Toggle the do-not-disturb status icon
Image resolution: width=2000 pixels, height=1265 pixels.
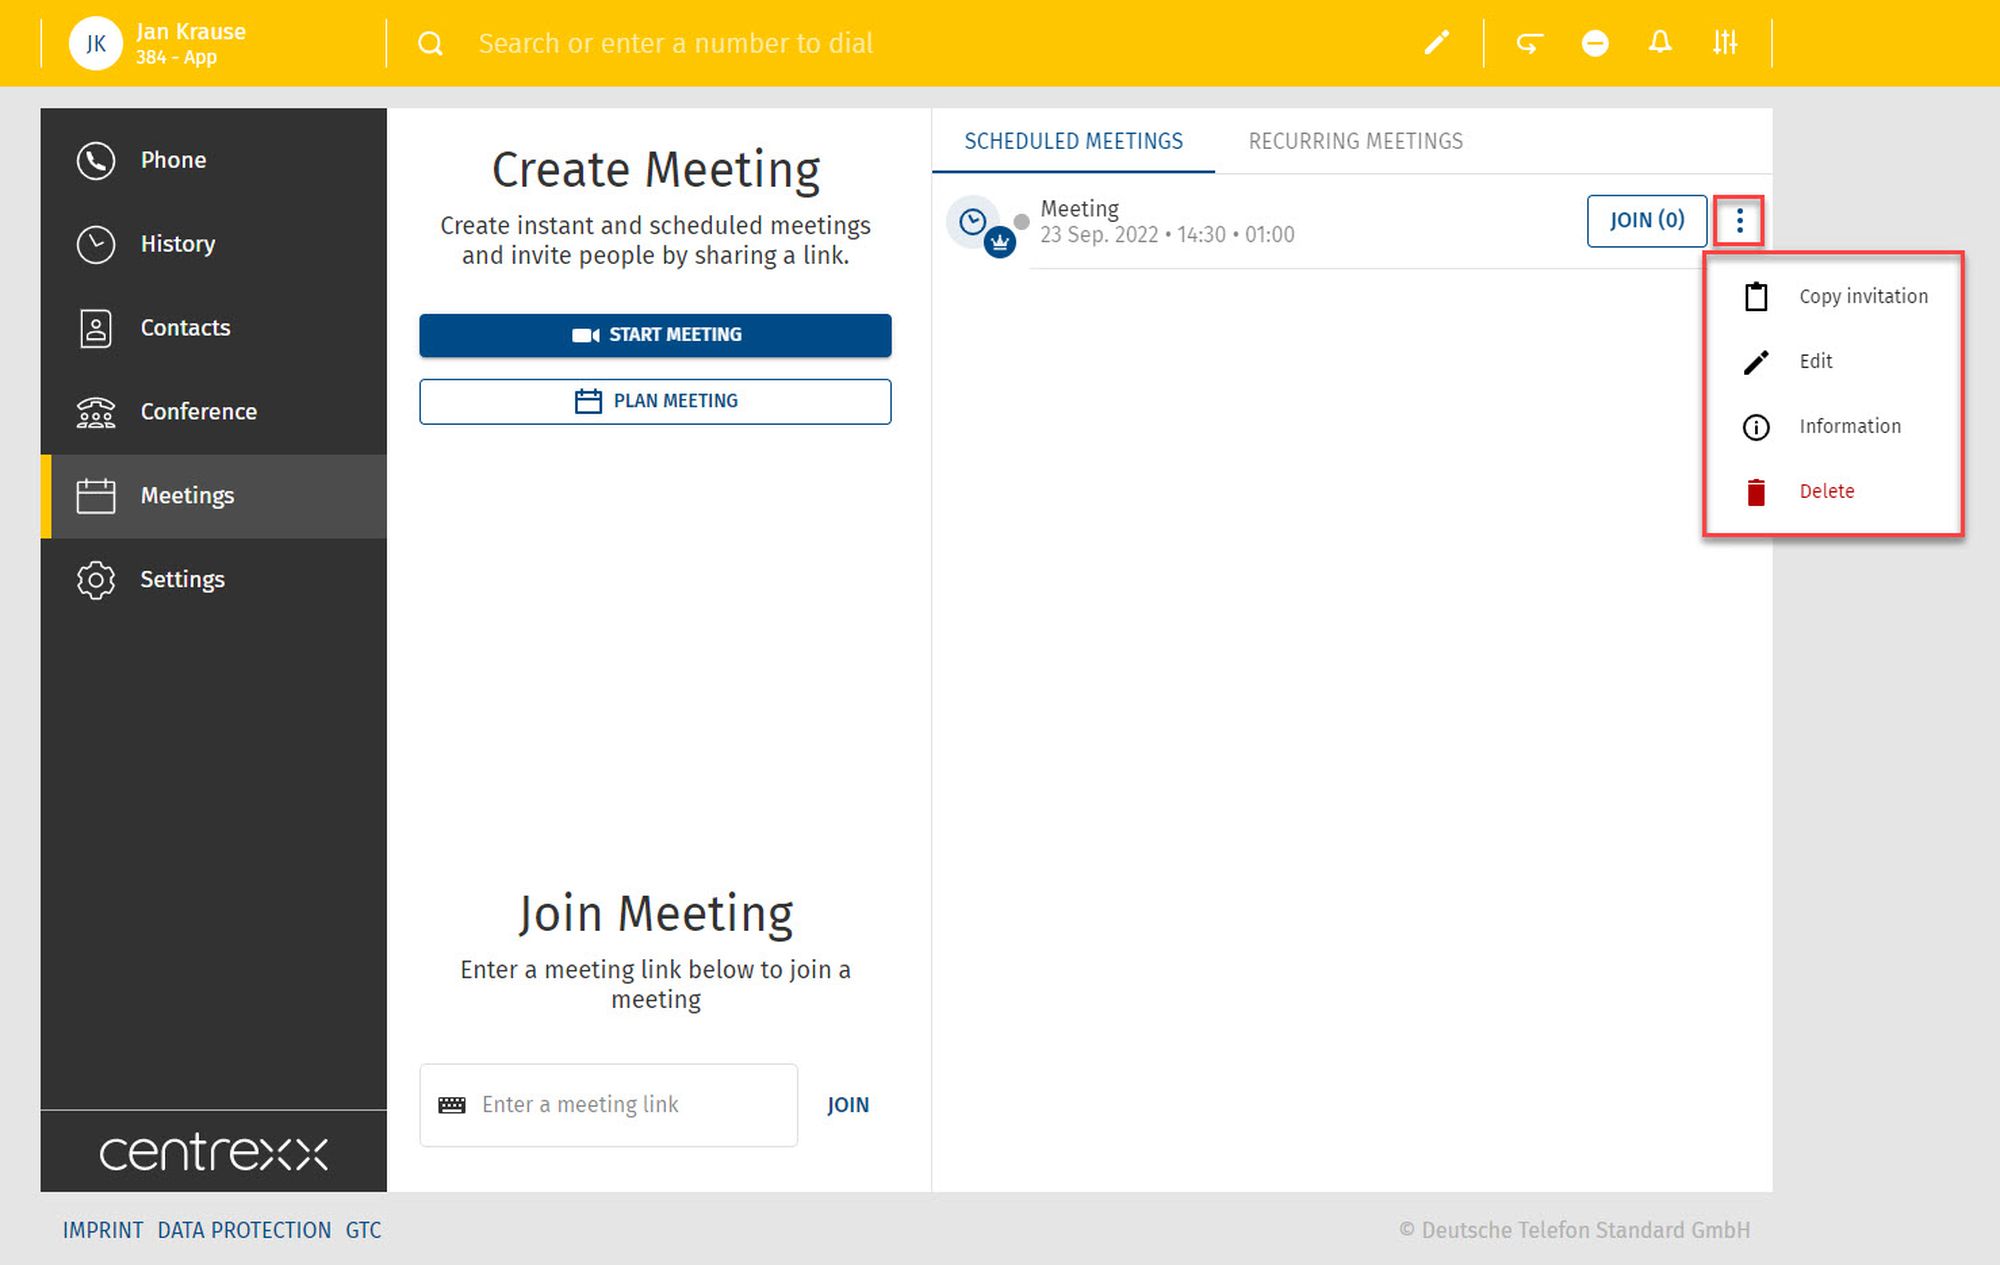click(1595, 43)
